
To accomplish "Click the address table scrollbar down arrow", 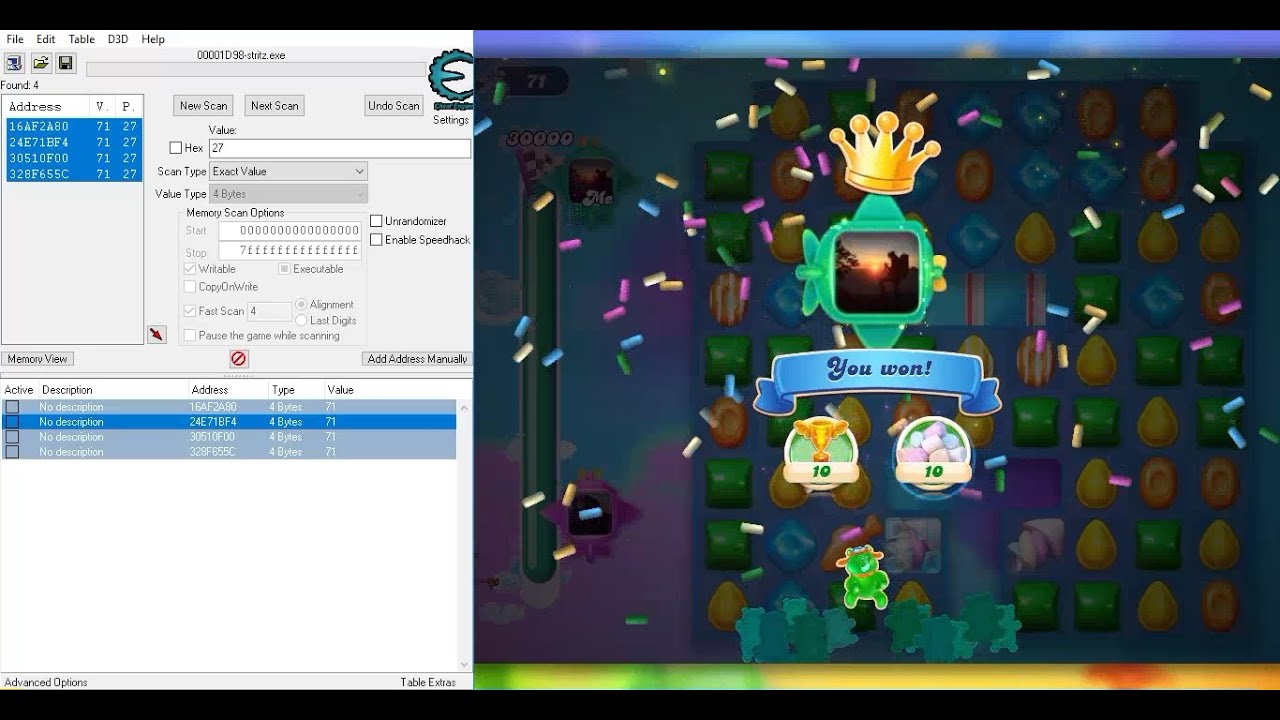I will coord(464,664).
